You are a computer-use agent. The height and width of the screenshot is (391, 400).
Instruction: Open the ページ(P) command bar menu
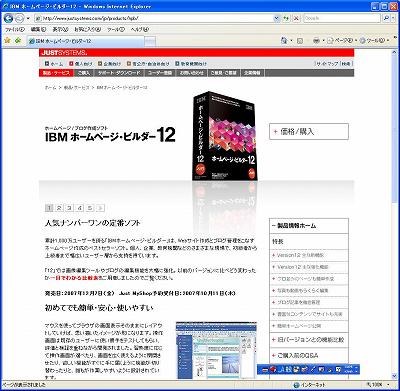coord(342,41)
